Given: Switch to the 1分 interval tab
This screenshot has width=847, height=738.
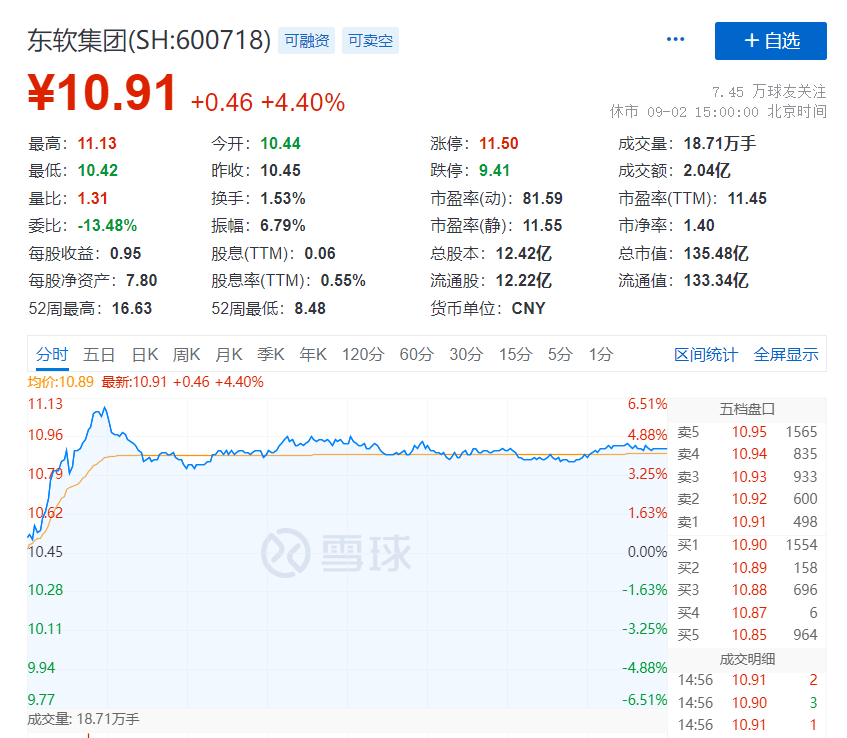Looking at the screenshot, I should coord(600,354).
